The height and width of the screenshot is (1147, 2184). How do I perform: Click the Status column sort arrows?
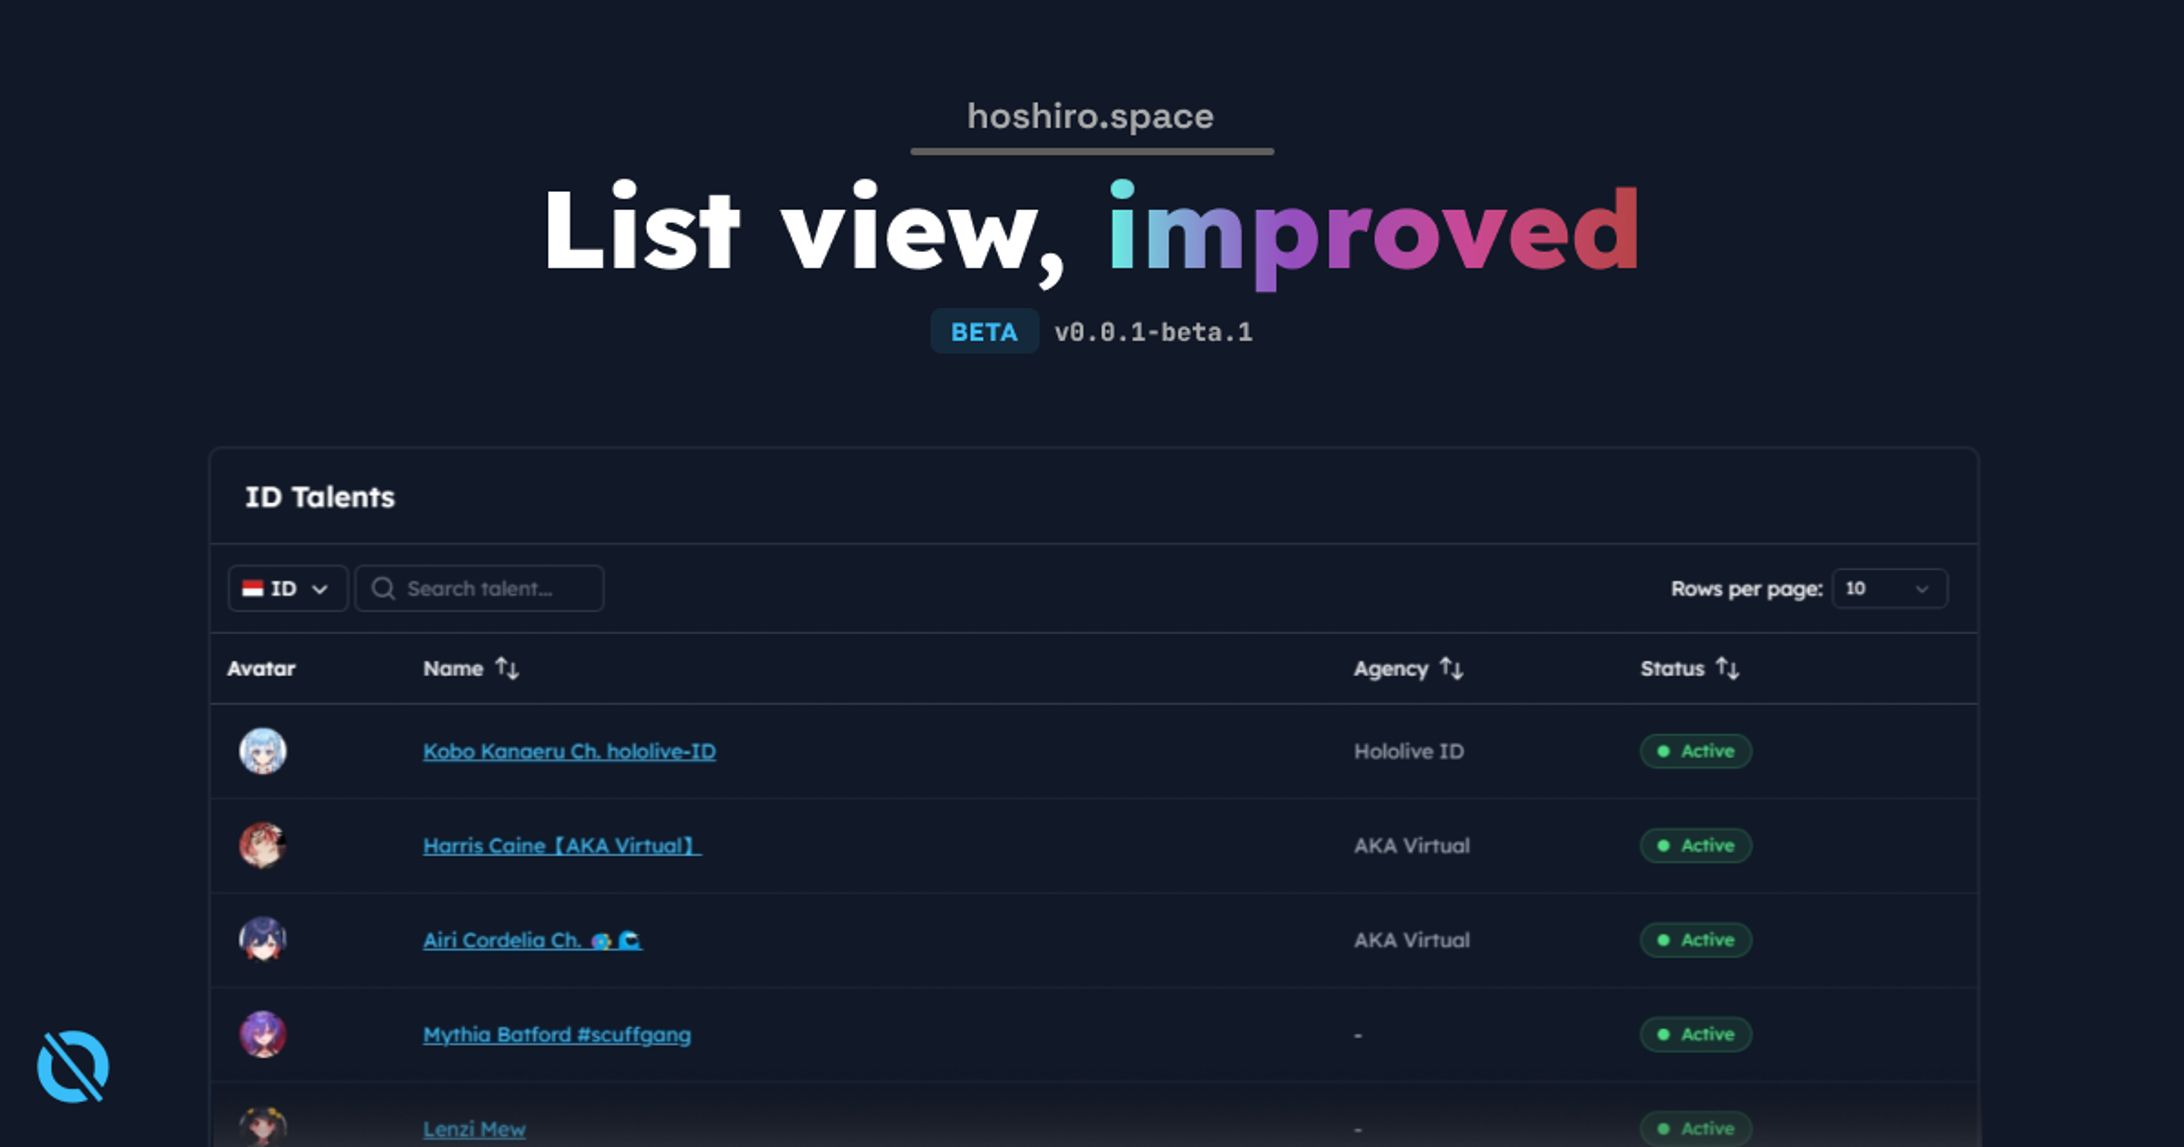coord(1727,669)
